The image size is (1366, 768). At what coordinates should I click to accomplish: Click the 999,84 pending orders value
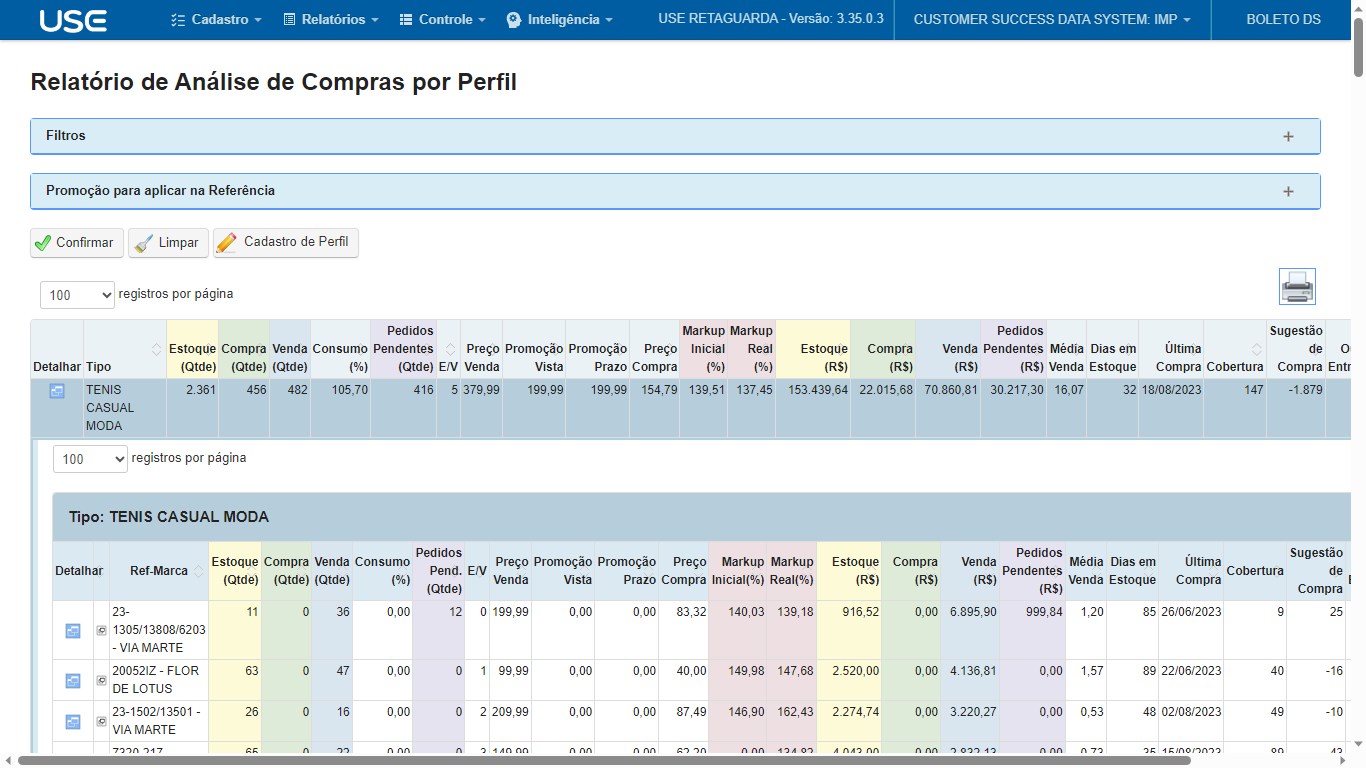tap(1044, 612)
